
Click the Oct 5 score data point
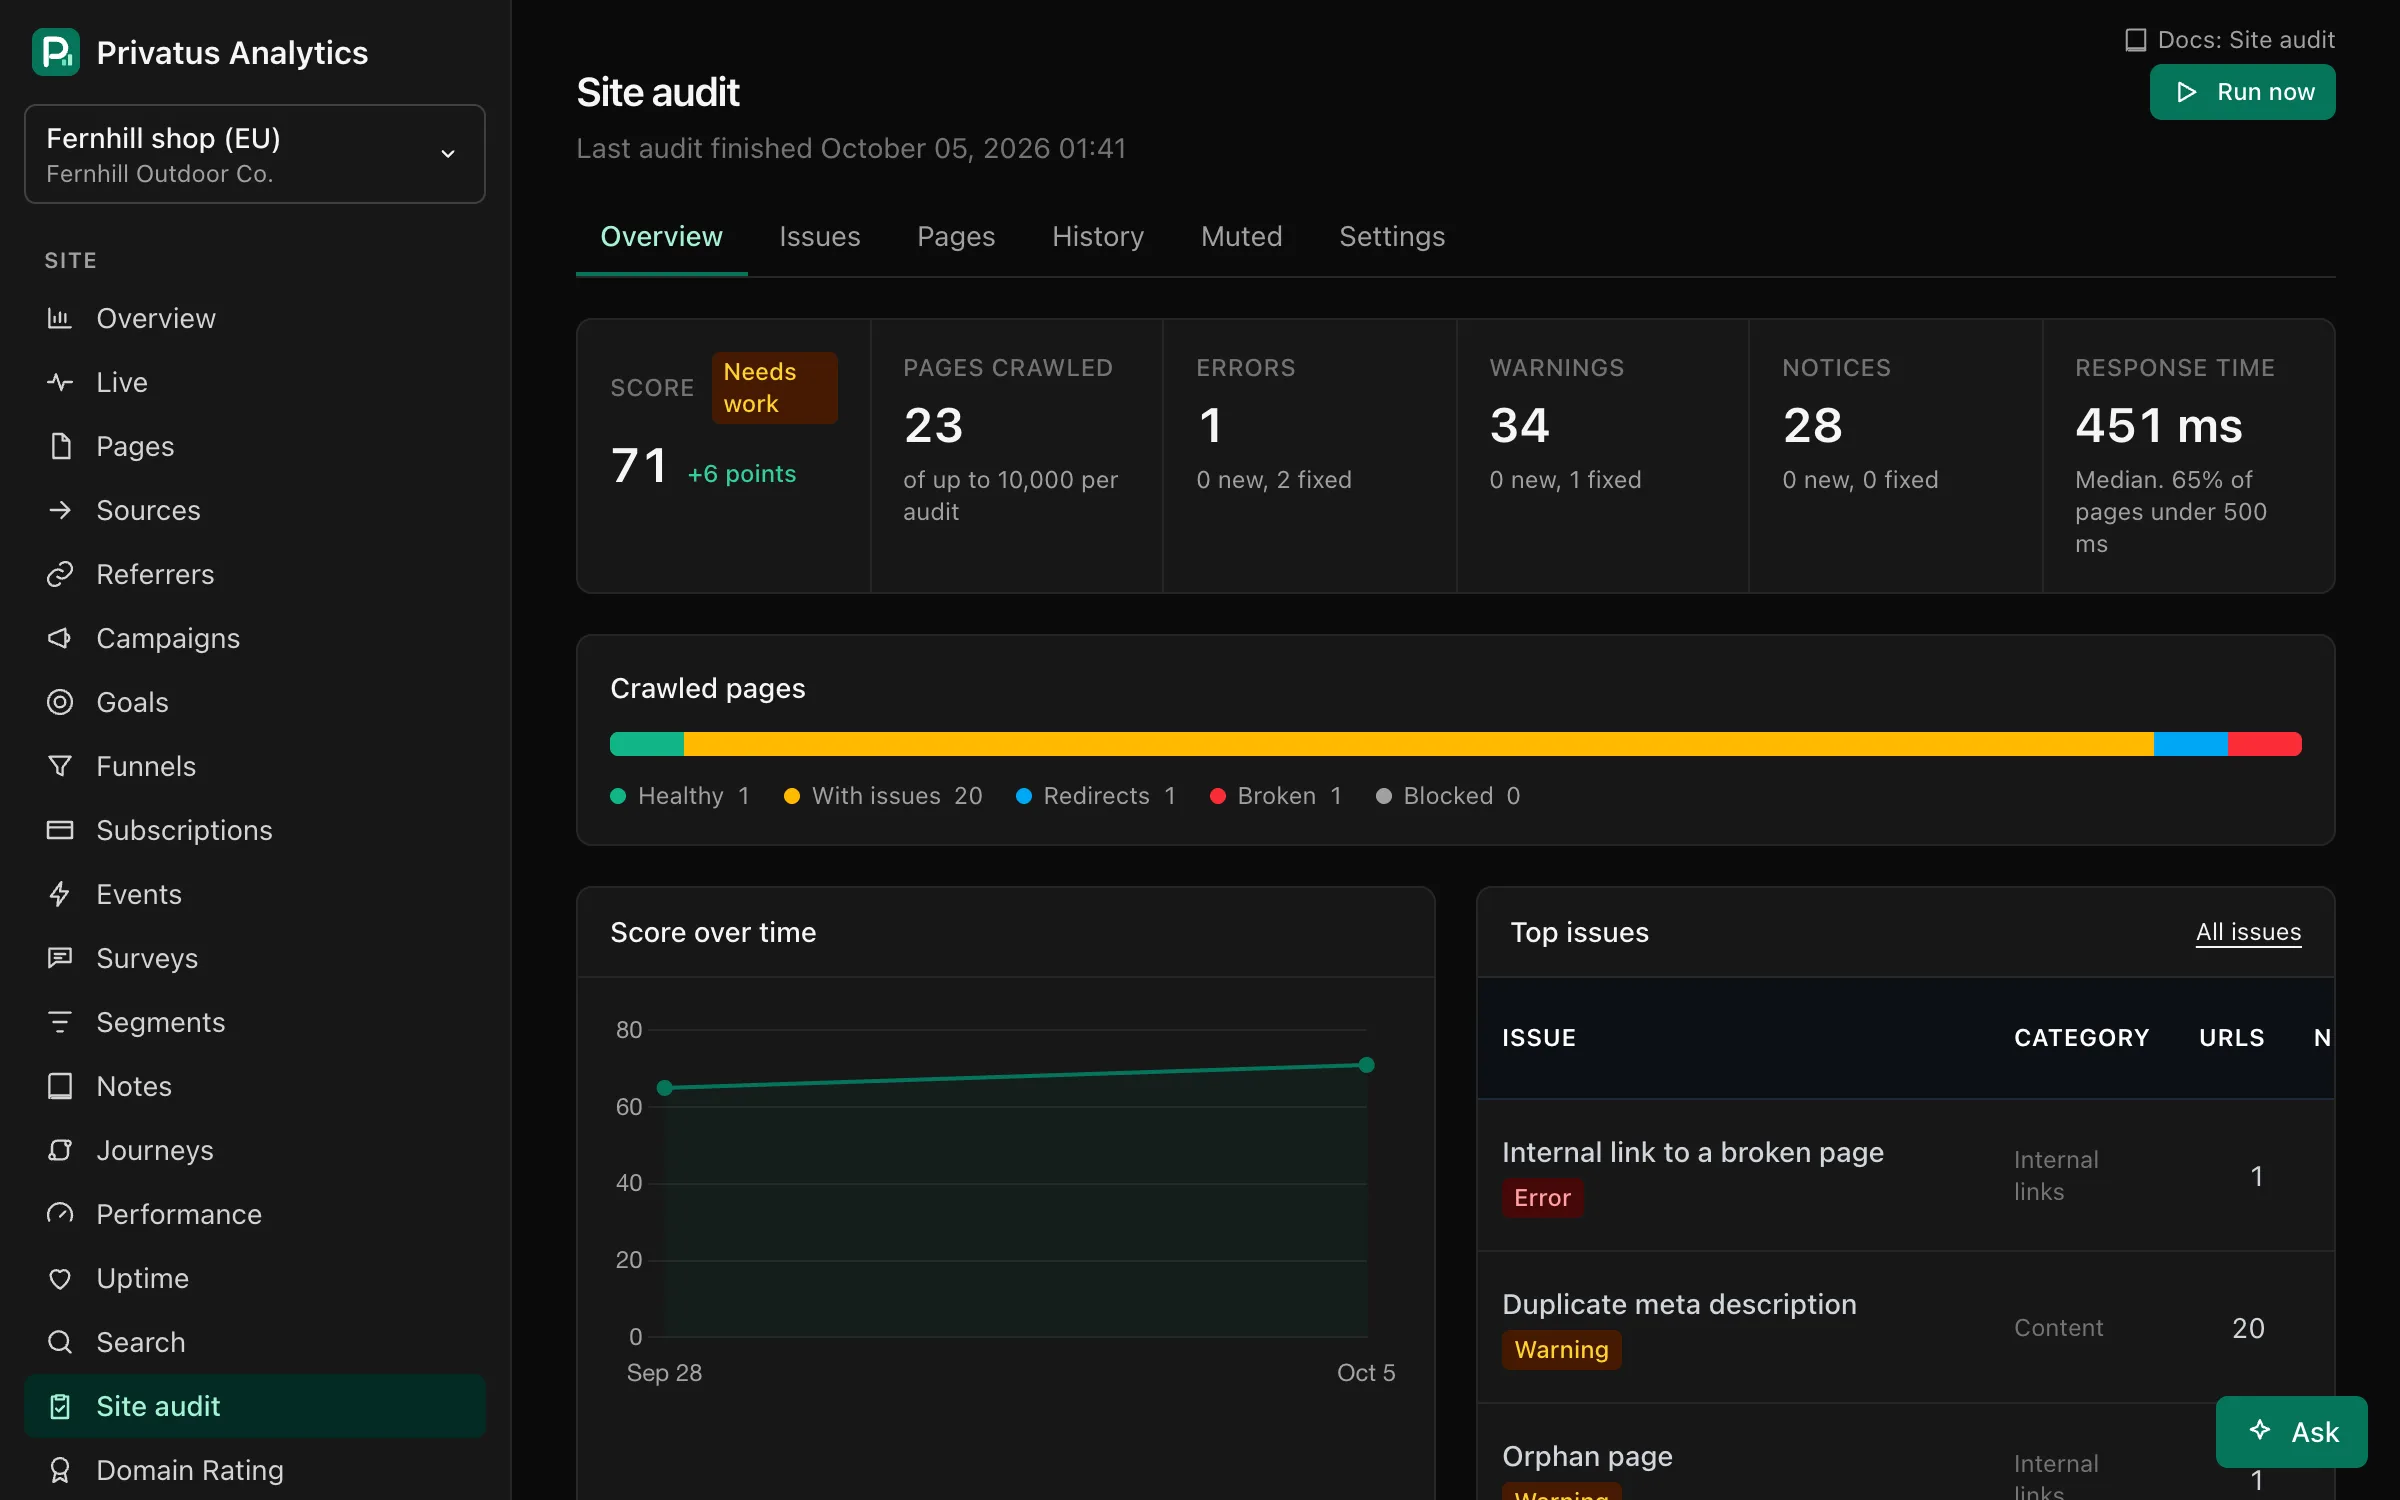pyautogui.click(x=1367, y=1065)
